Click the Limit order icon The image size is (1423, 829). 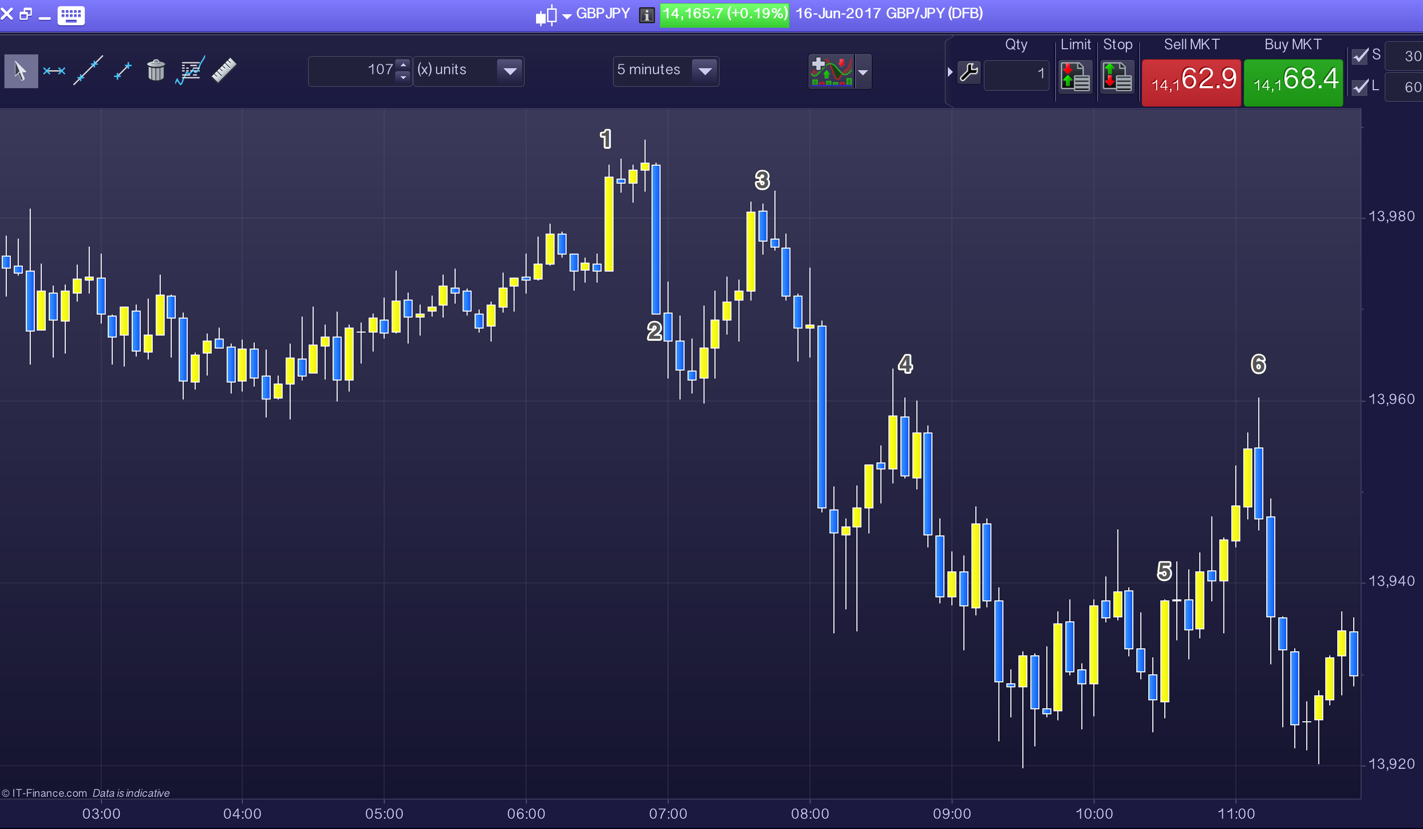tap(1075, 77)
